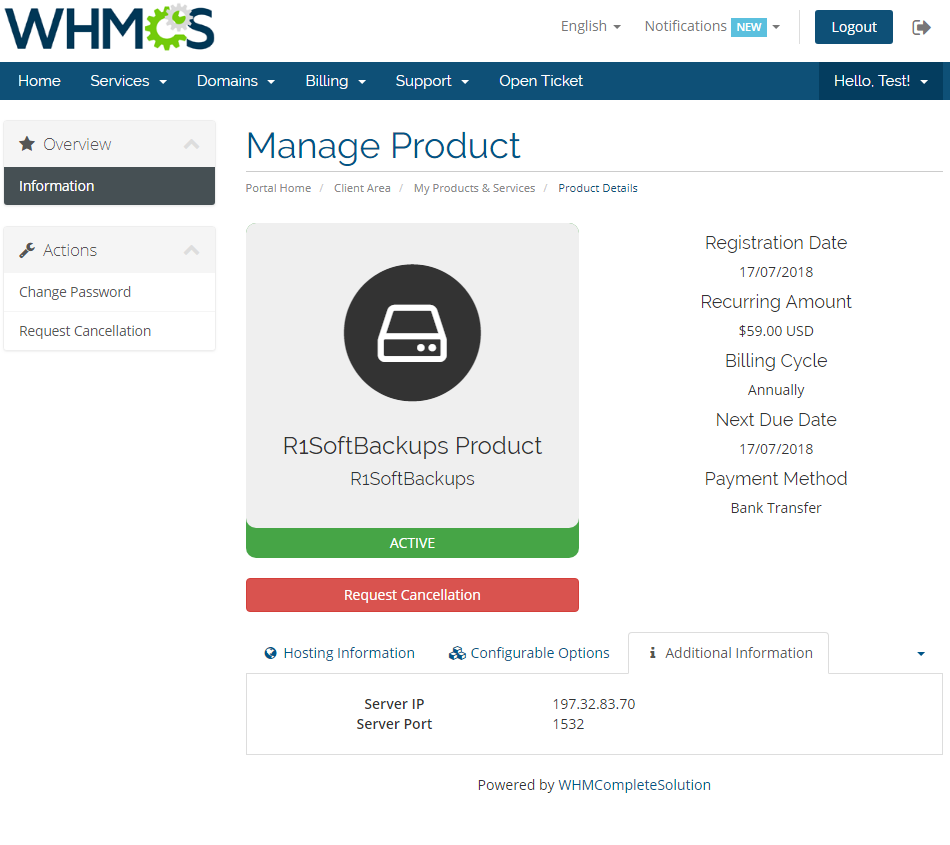Viewport: 950px width, 845px height.
Task: Open the tabs overflow caret dropdown
Action: tap(921, 654)
